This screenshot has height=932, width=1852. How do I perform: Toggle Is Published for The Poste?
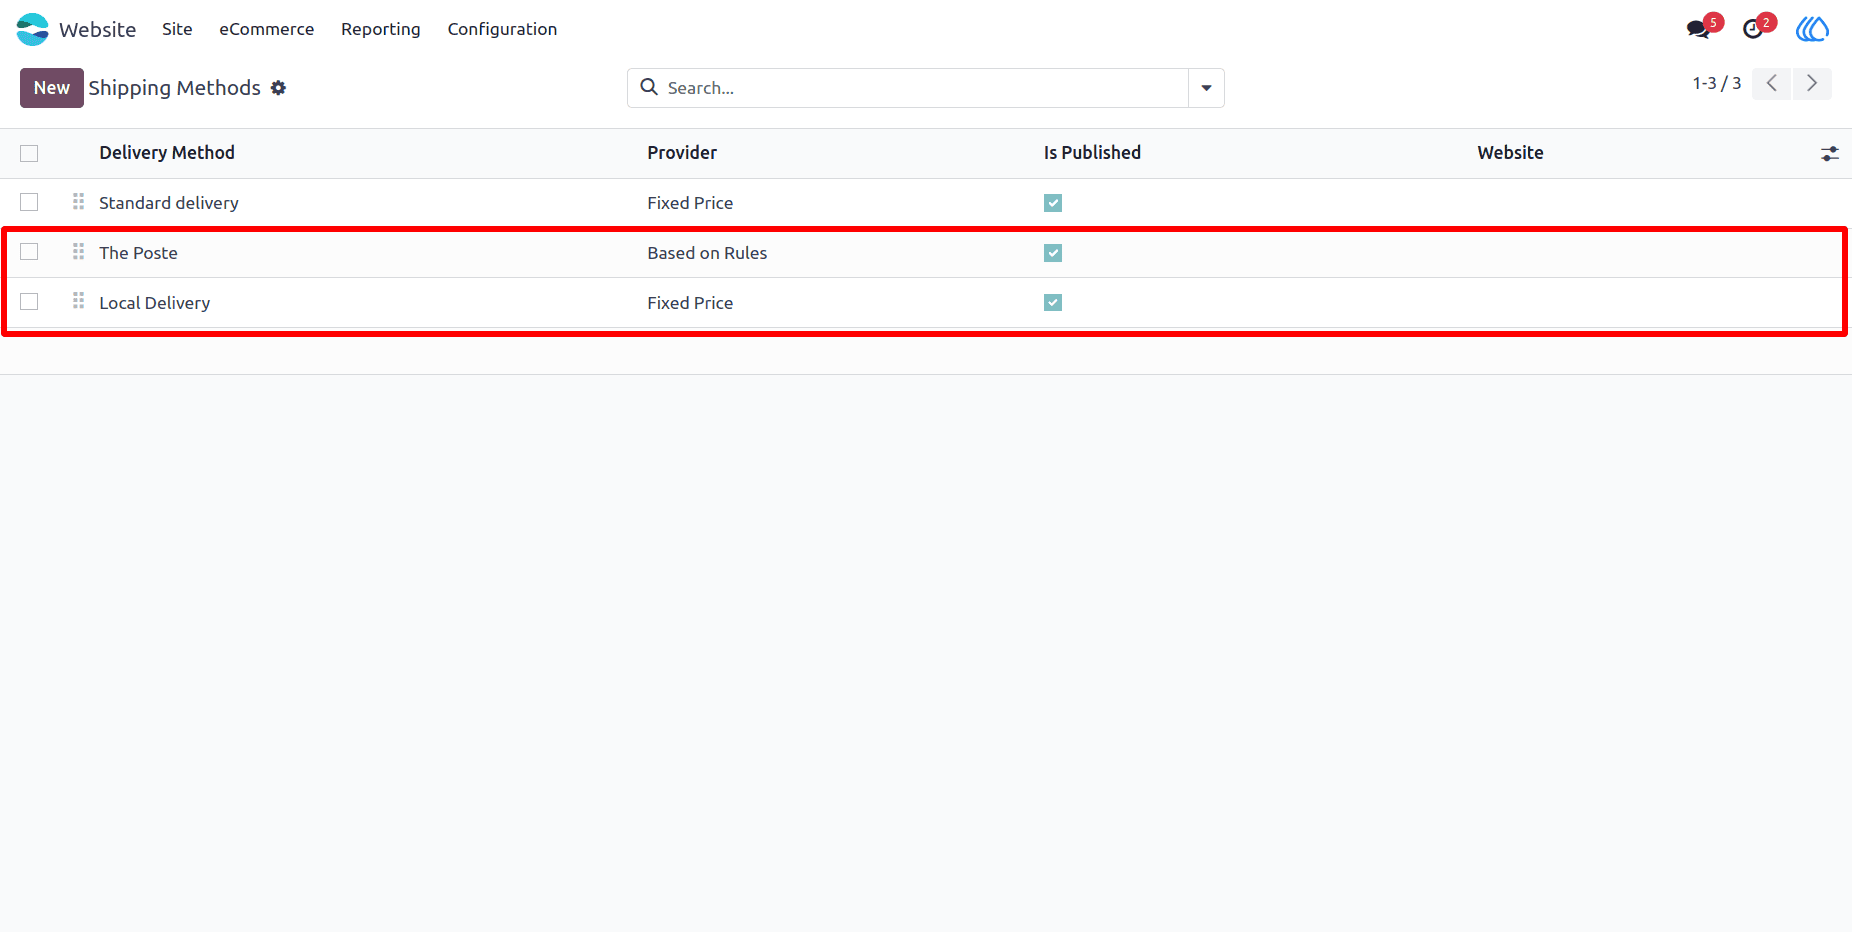tap(1053, 253)
